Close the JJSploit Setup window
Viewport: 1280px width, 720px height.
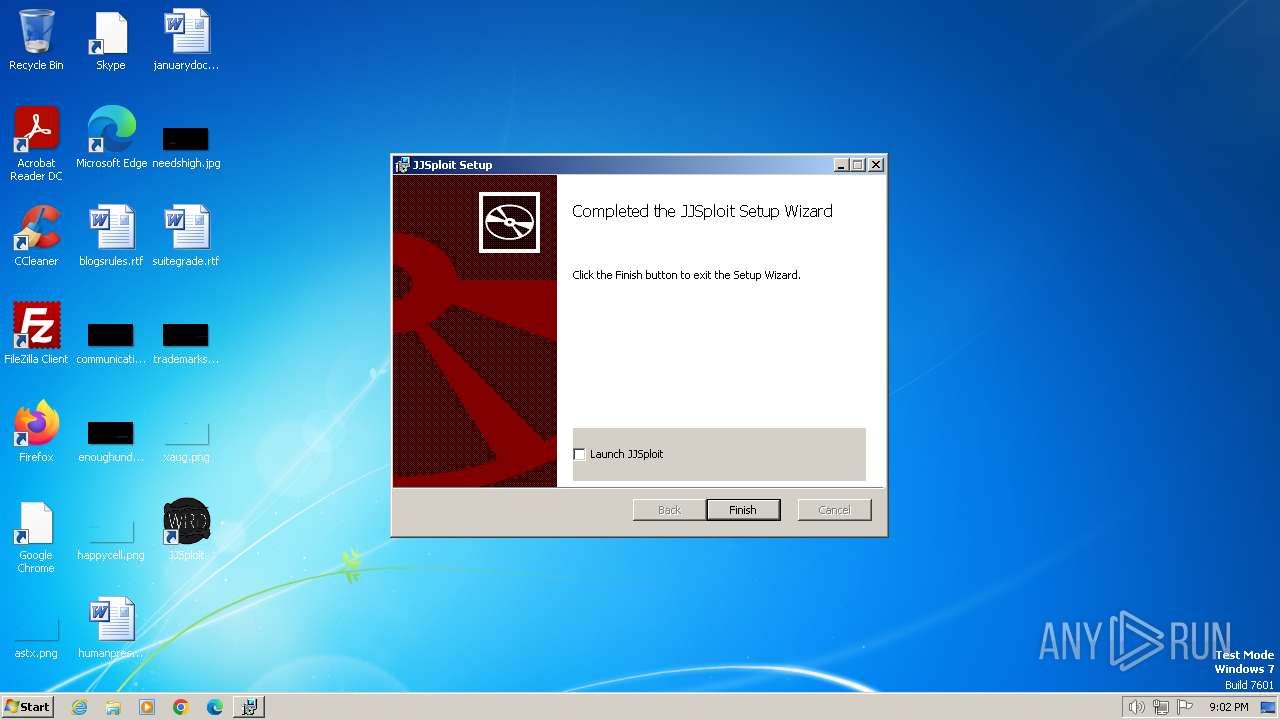(876, 165)
